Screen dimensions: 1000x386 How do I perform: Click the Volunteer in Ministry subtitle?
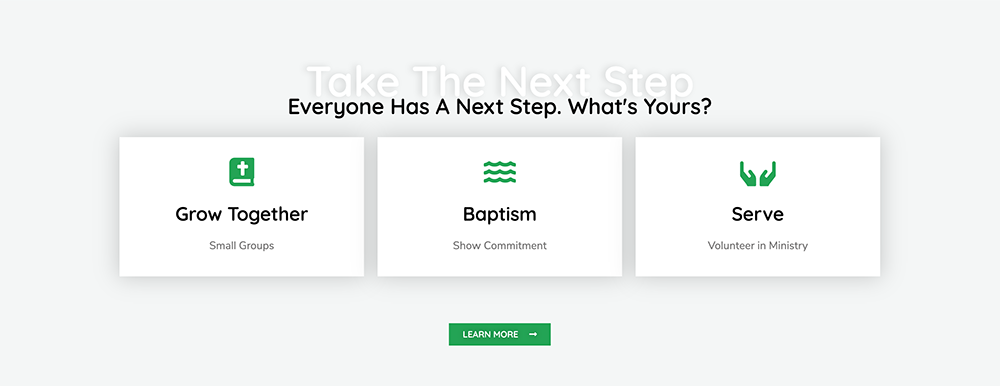(x=758, y=246)
